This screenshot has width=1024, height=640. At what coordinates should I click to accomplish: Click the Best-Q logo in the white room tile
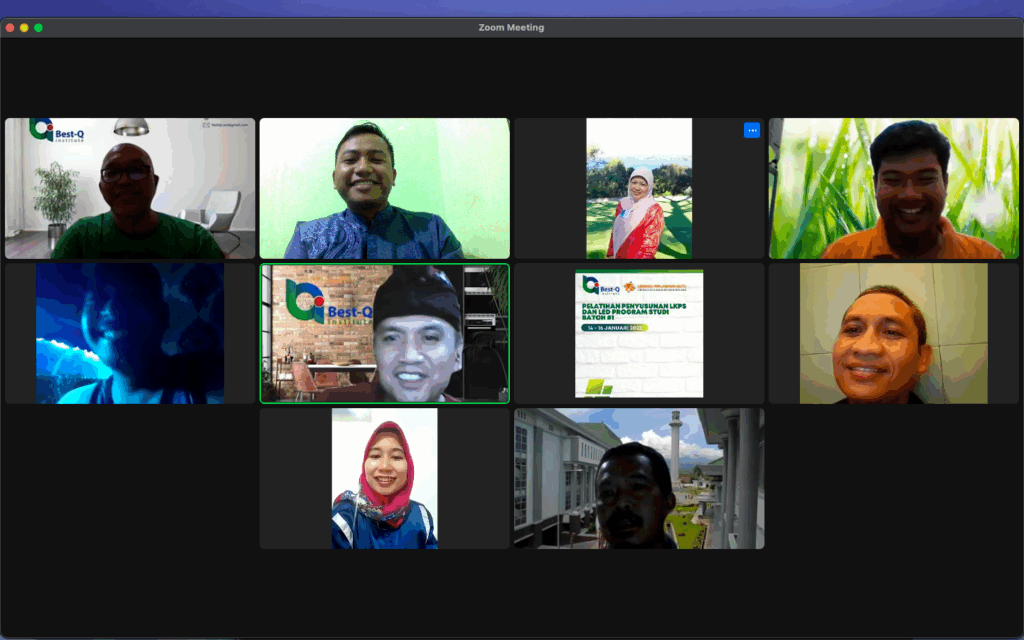click(x=57, y=130)
